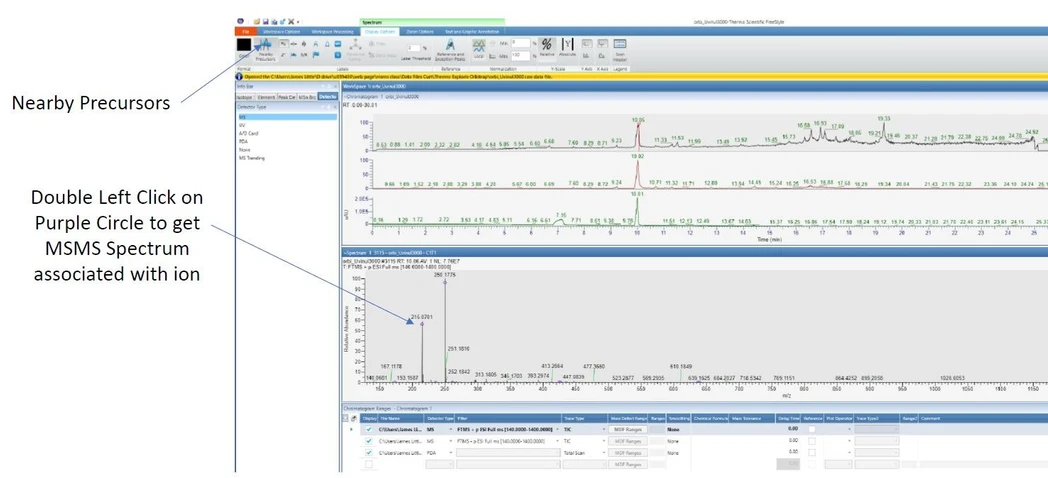Screen dimensions: 1048x478
Task: Click the printer icon in Chromatogram Ranges panel
Action: [x=354, y=418]
